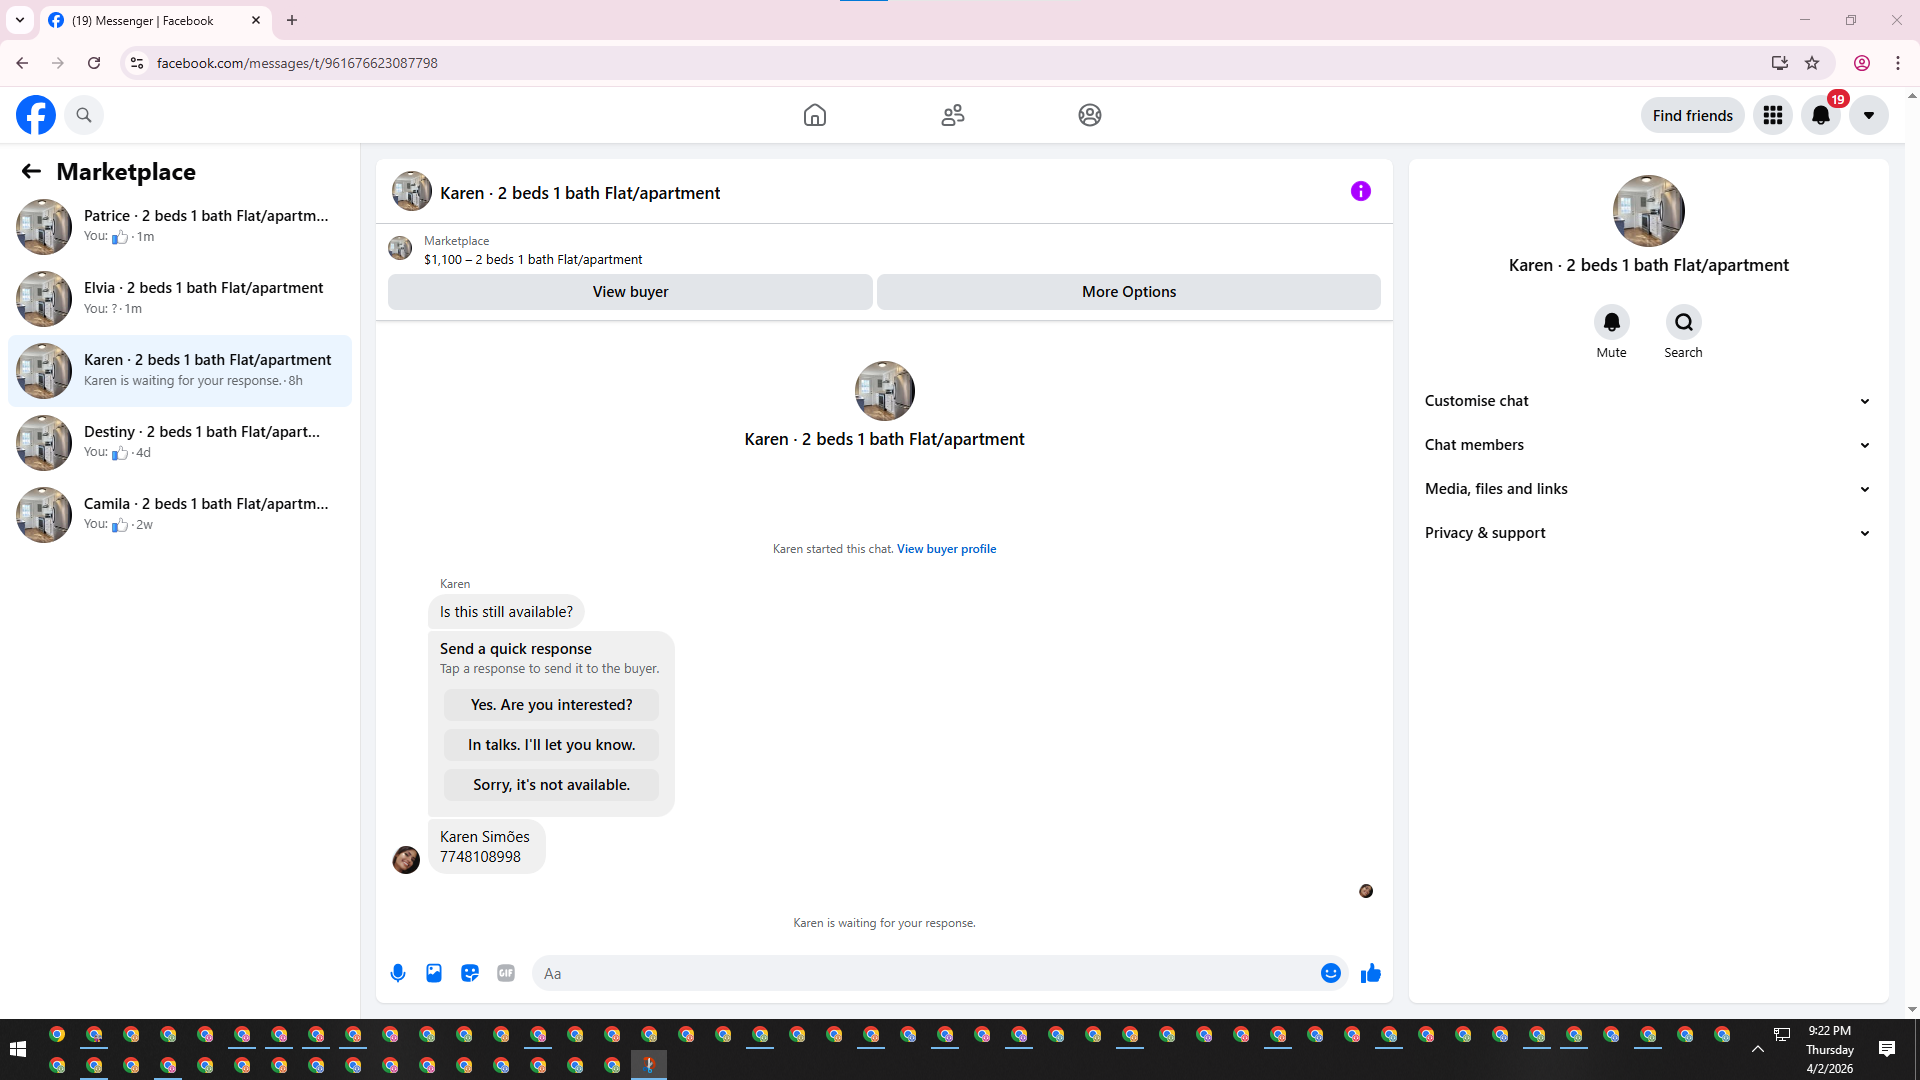Viewport: 1920px width, 1080px height.
Task: Click the listing thumbnail in chat header
Action: 412,191
